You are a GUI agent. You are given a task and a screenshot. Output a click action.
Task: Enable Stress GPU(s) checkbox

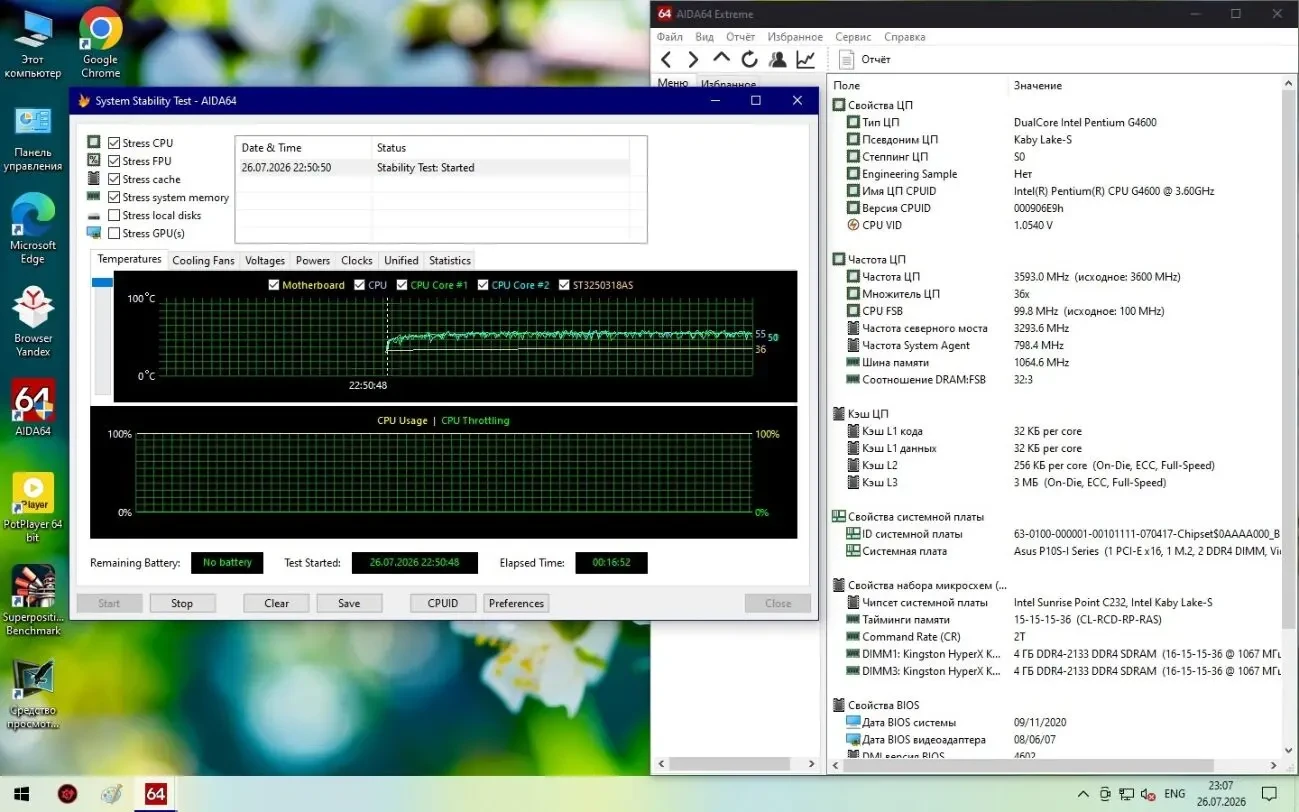[114, 233]
